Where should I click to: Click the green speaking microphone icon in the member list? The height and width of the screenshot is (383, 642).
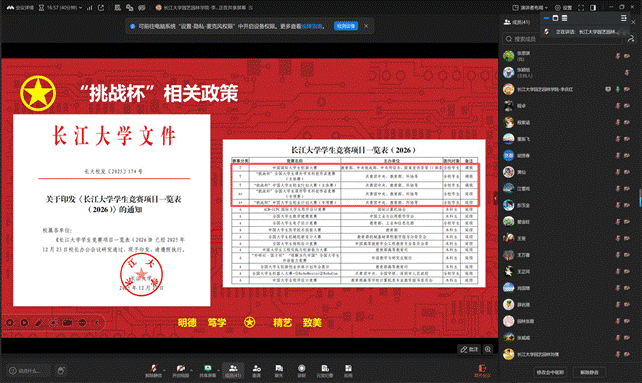617,89
